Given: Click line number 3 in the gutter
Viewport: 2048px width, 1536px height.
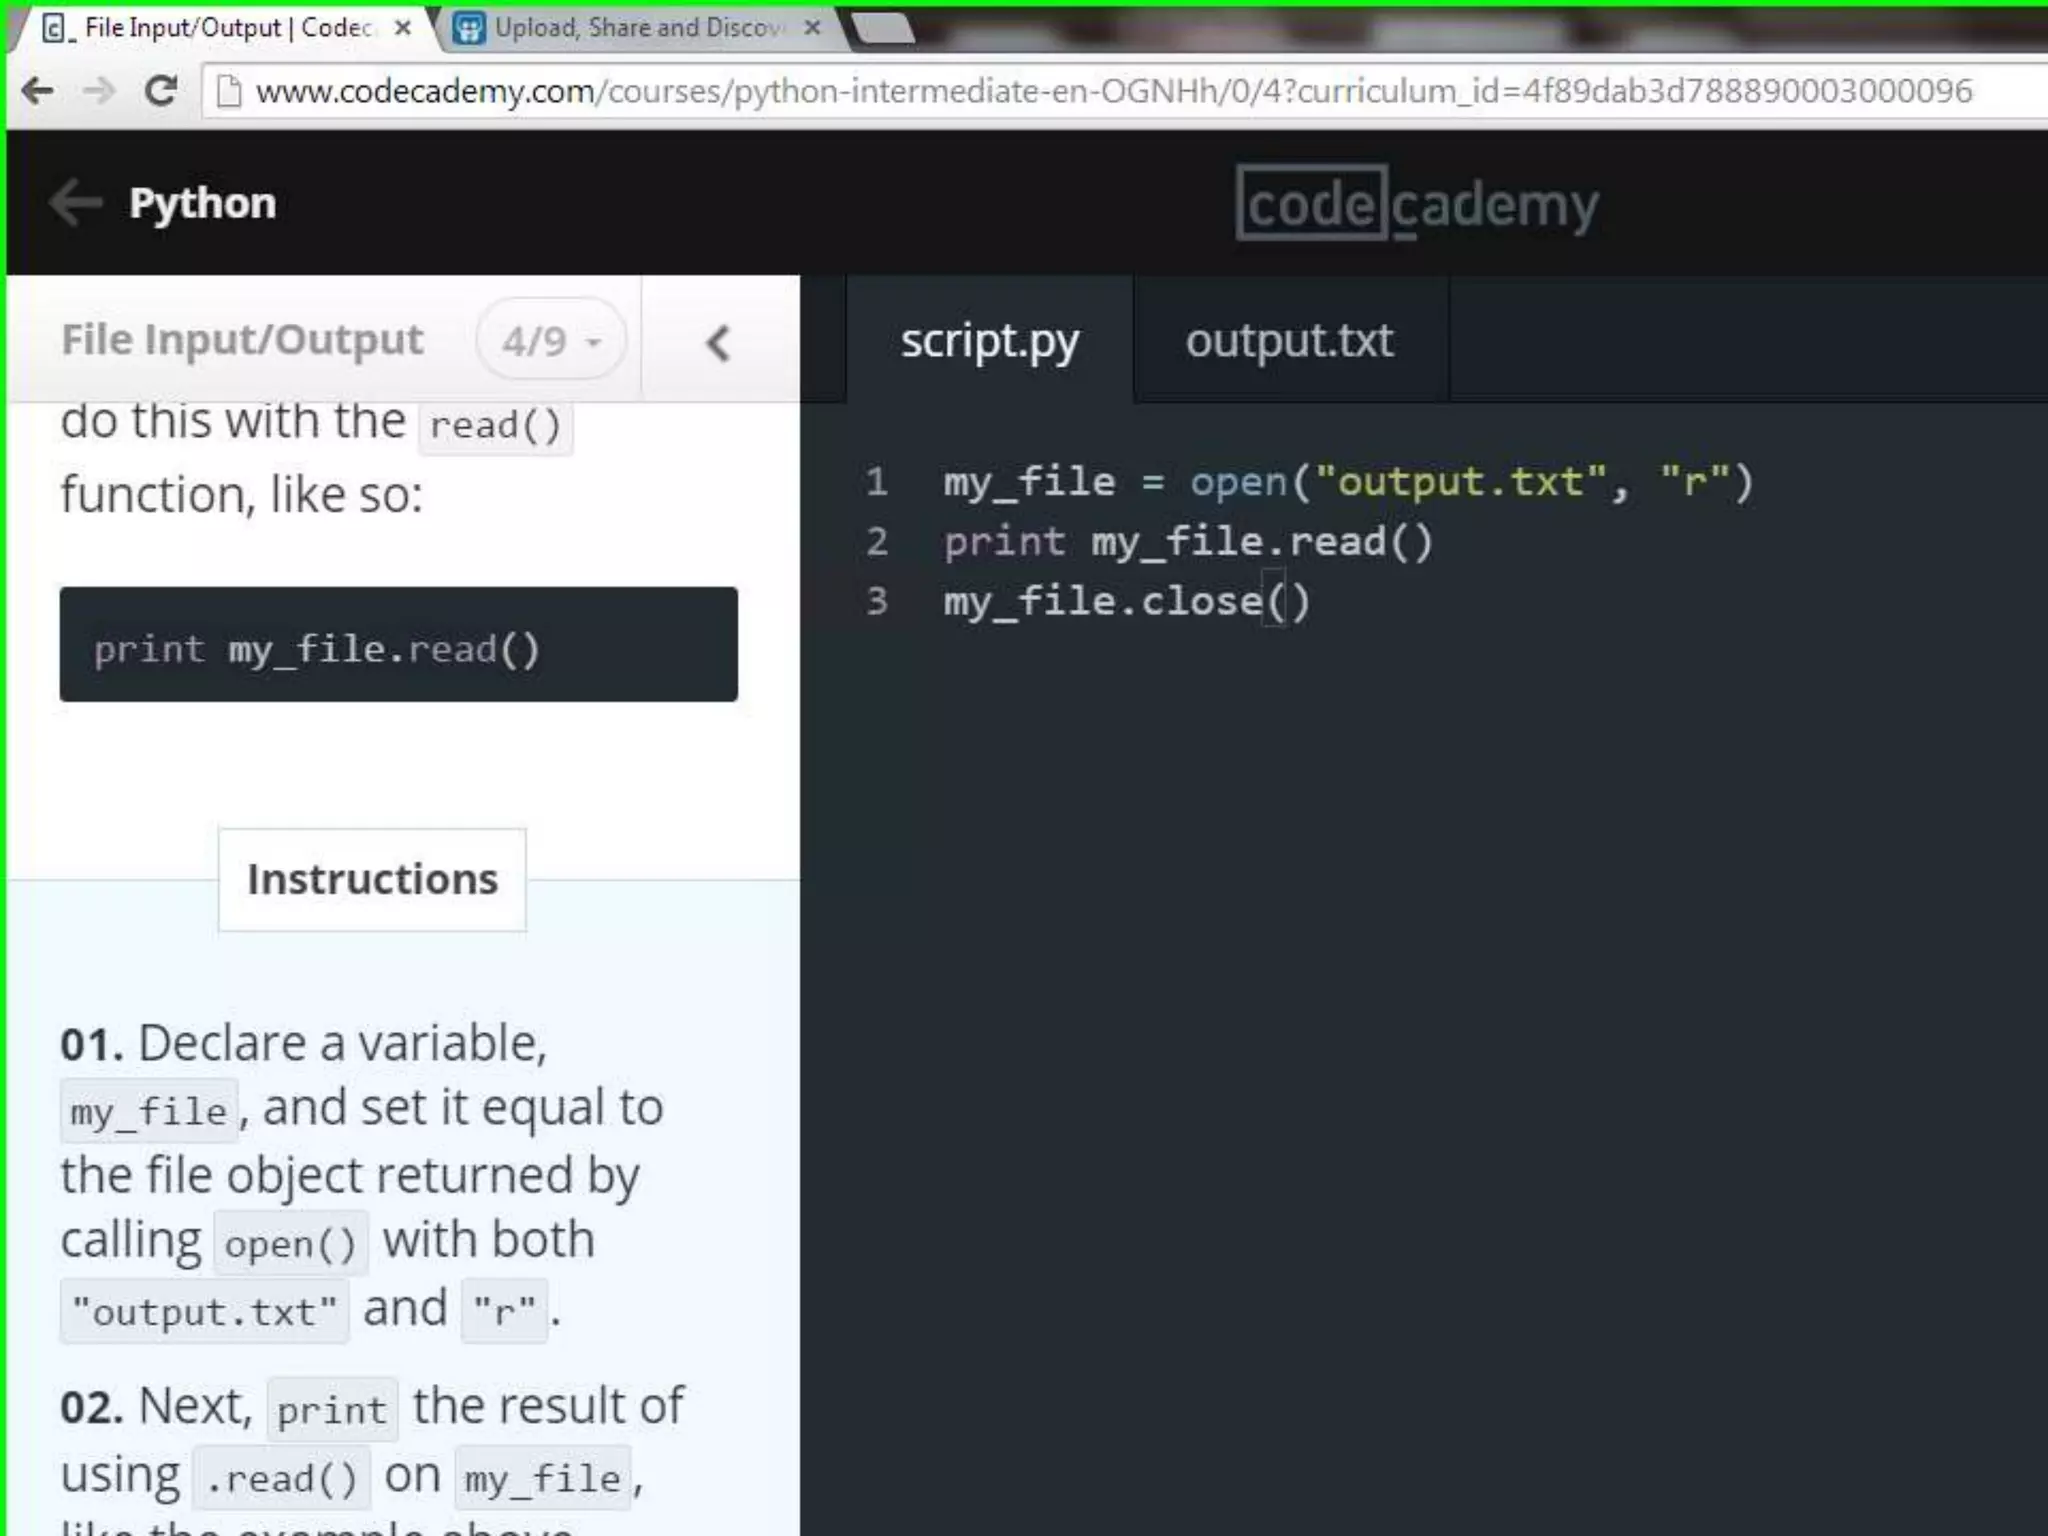Looking at the screenshot, I should click(877, 601).
